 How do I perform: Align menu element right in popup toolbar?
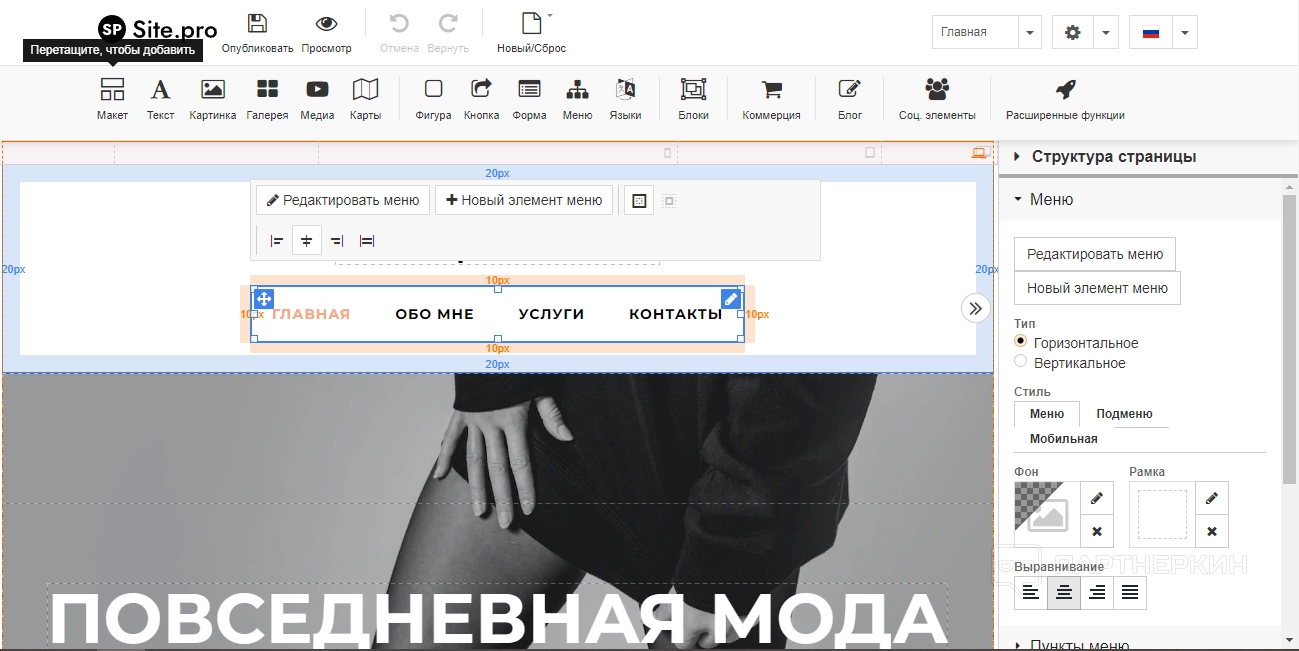(337, 241)
